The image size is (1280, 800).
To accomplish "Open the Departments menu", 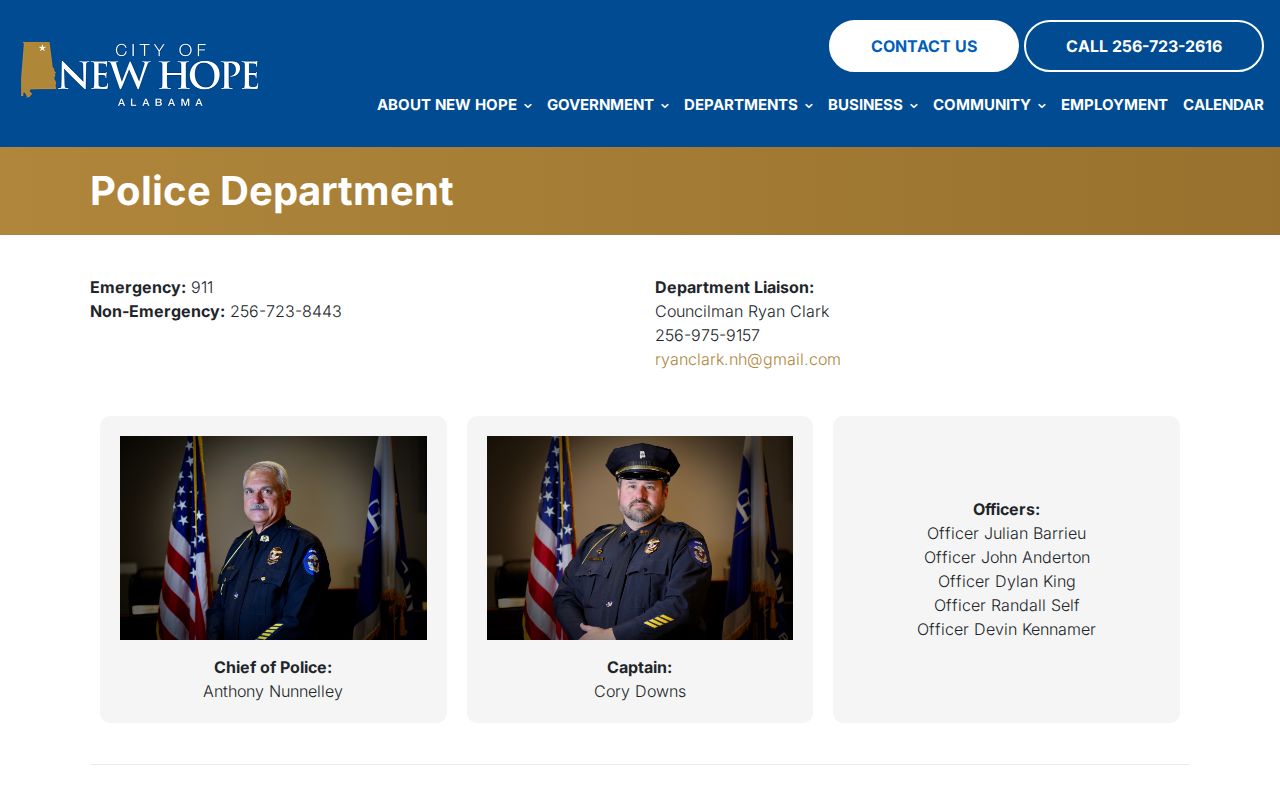I will 748,105.
